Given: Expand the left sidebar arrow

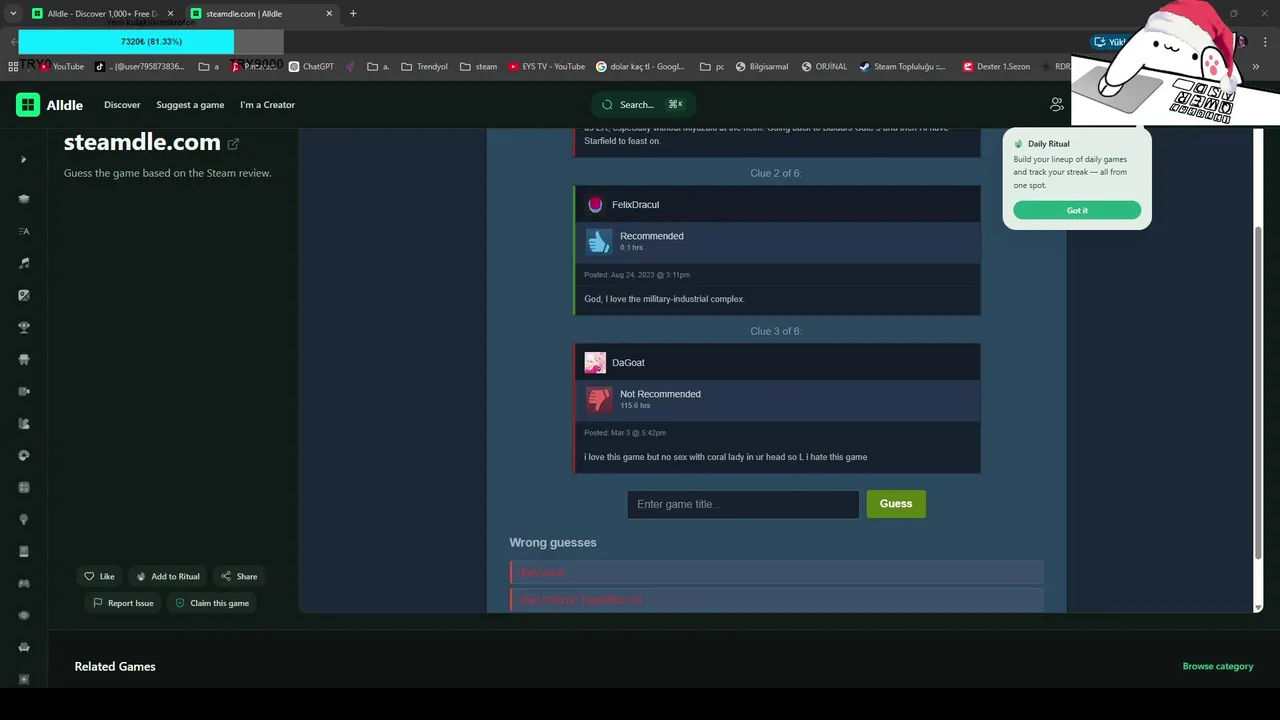Looking at the screenshot, I should click(x=24, y=160).
